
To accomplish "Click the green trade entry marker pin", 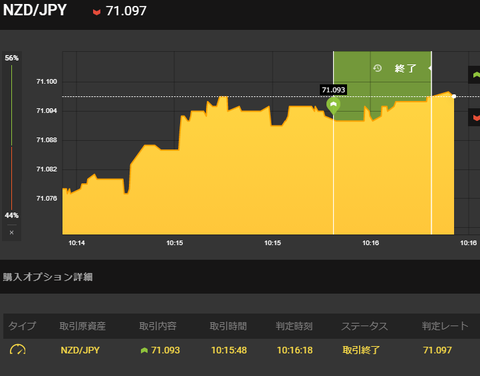I will click(333, 105).
